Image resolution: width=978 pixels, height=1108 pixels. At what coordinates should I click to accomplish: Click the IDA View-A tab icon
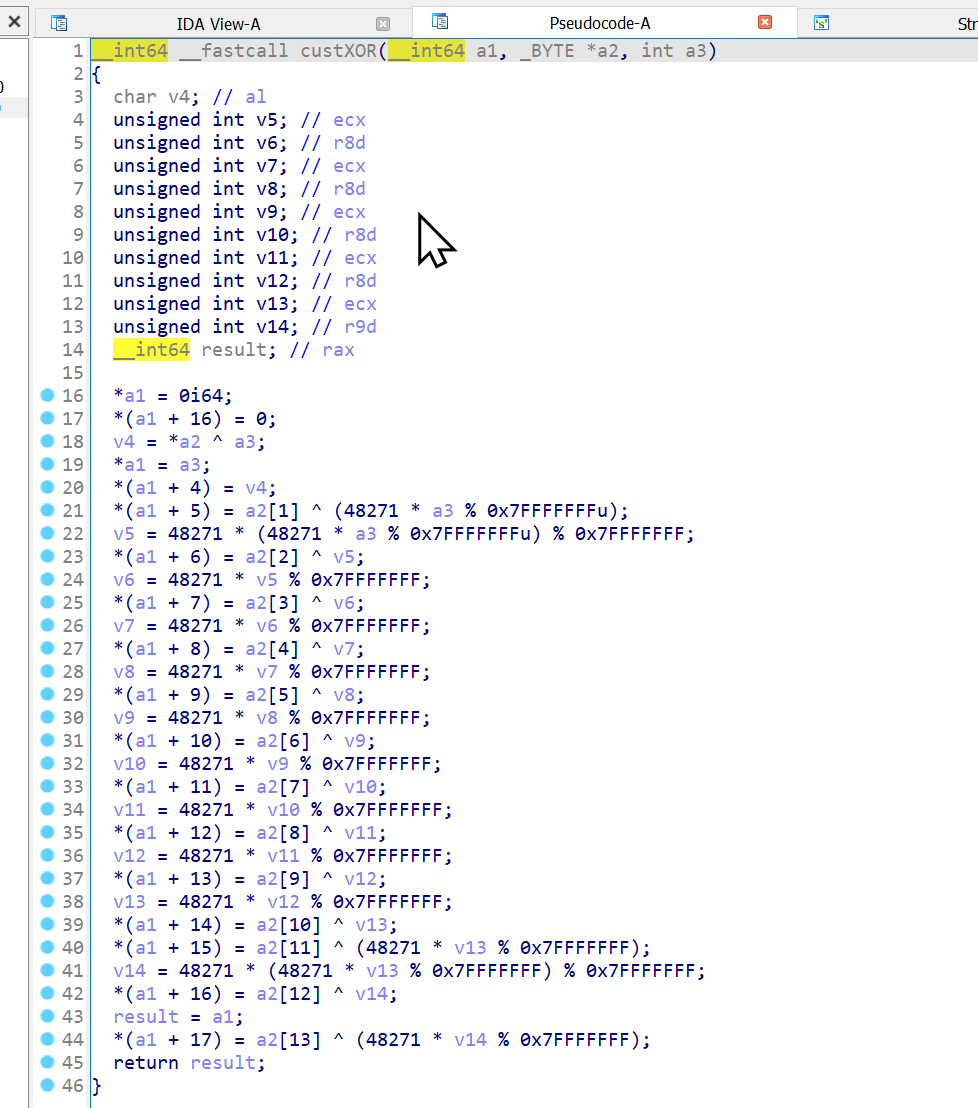[58, 22]
